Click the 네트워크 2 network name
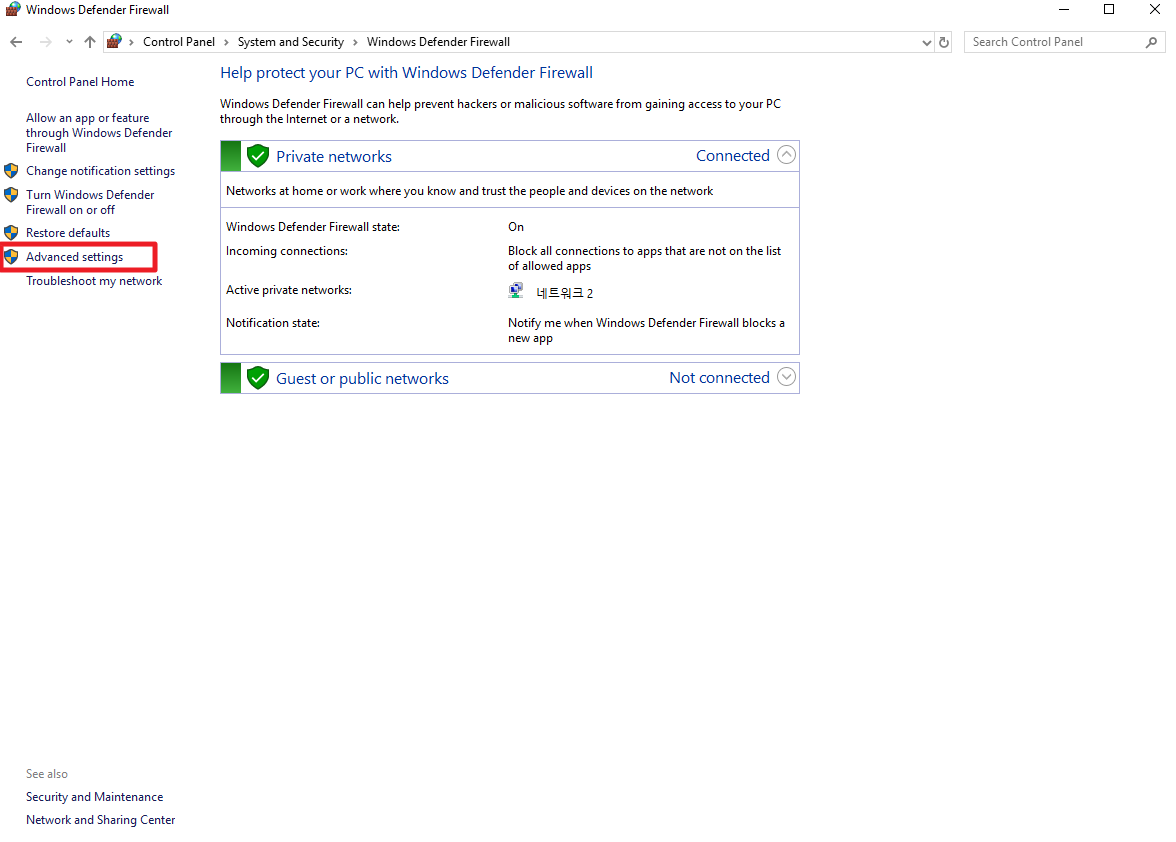Screen dimensions: 1176x842 click(564, 293)
